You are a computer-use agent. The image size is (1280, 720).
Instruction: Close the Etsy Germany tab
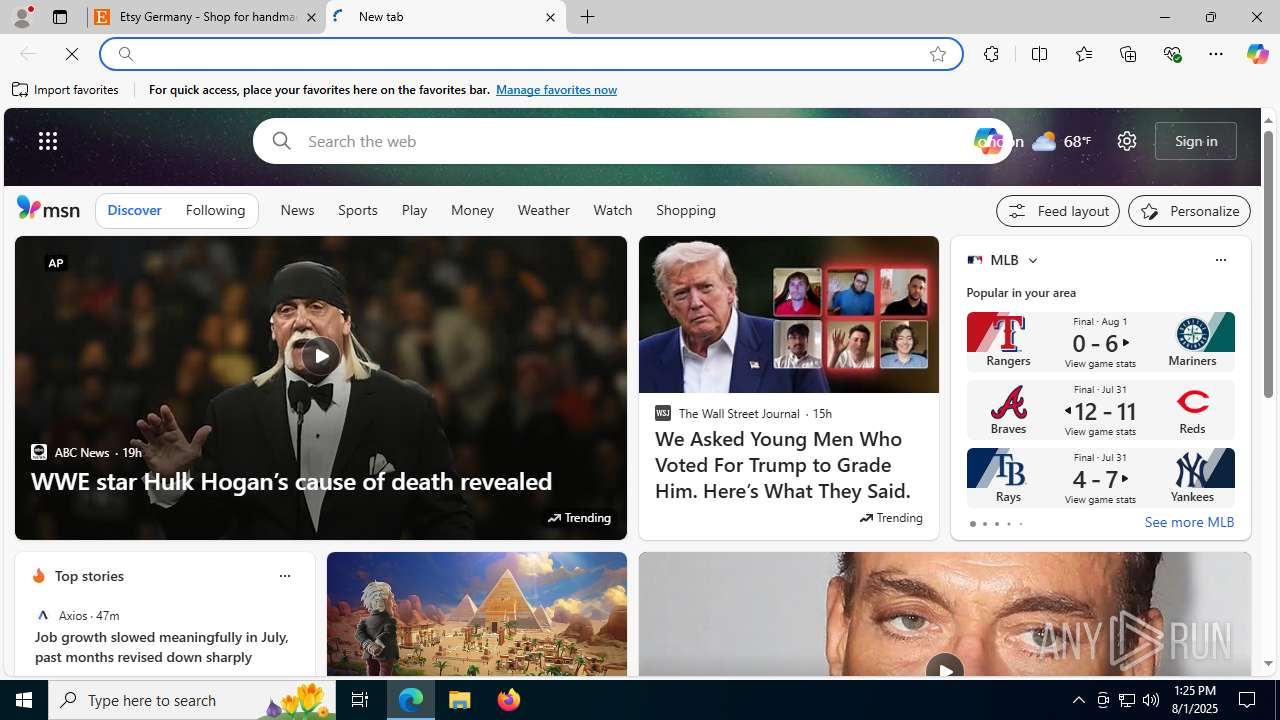point(311,17)
